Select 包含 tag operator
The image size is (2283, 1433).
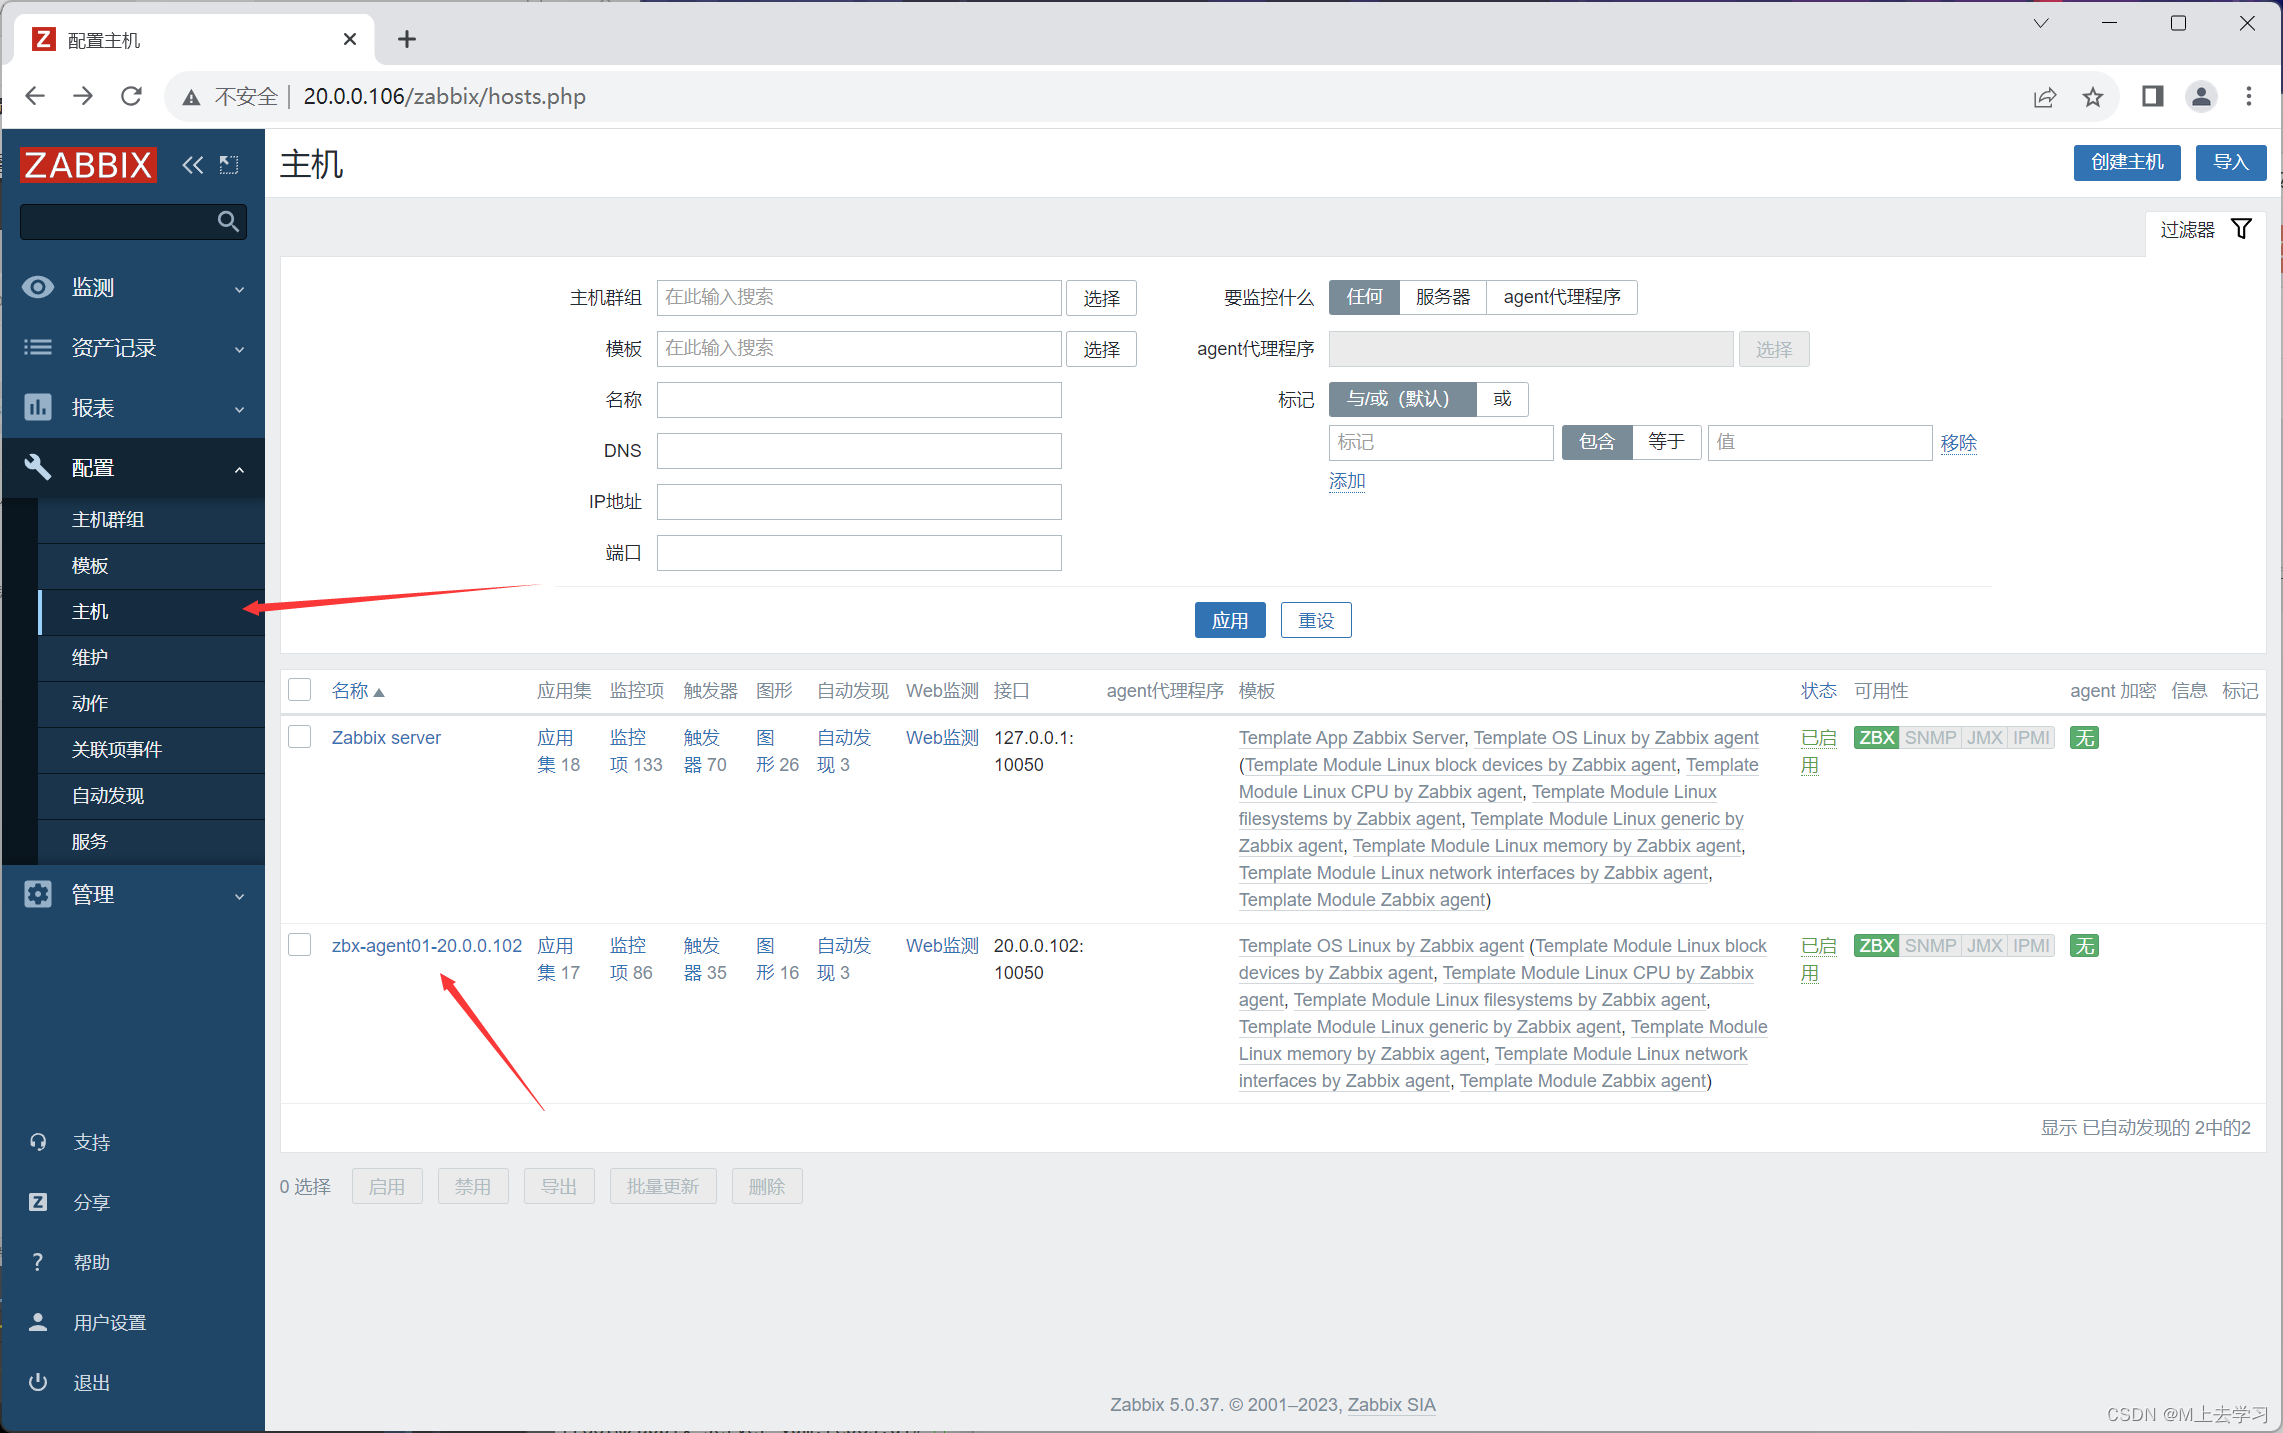(1597, 442)
